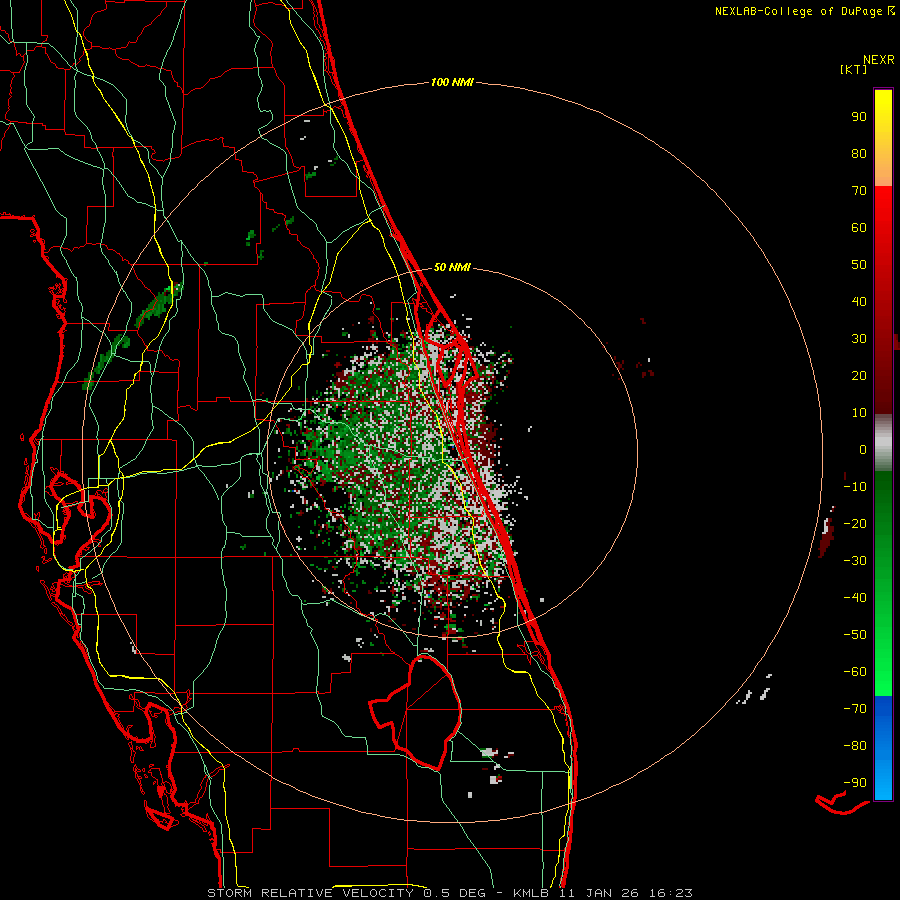Click the -20 value on the velocity scale

pos(855,523)
